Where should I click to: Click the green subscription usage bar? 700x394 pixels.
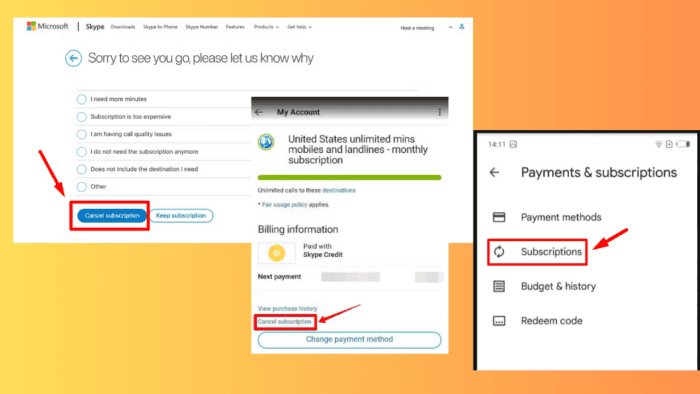350,178
